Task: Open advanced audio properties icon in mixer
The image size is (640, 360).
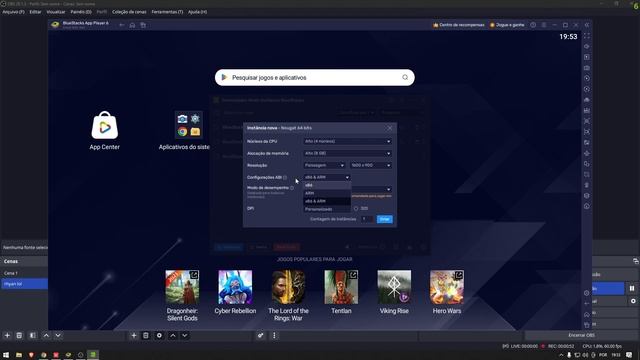Action: pos(260,336)
